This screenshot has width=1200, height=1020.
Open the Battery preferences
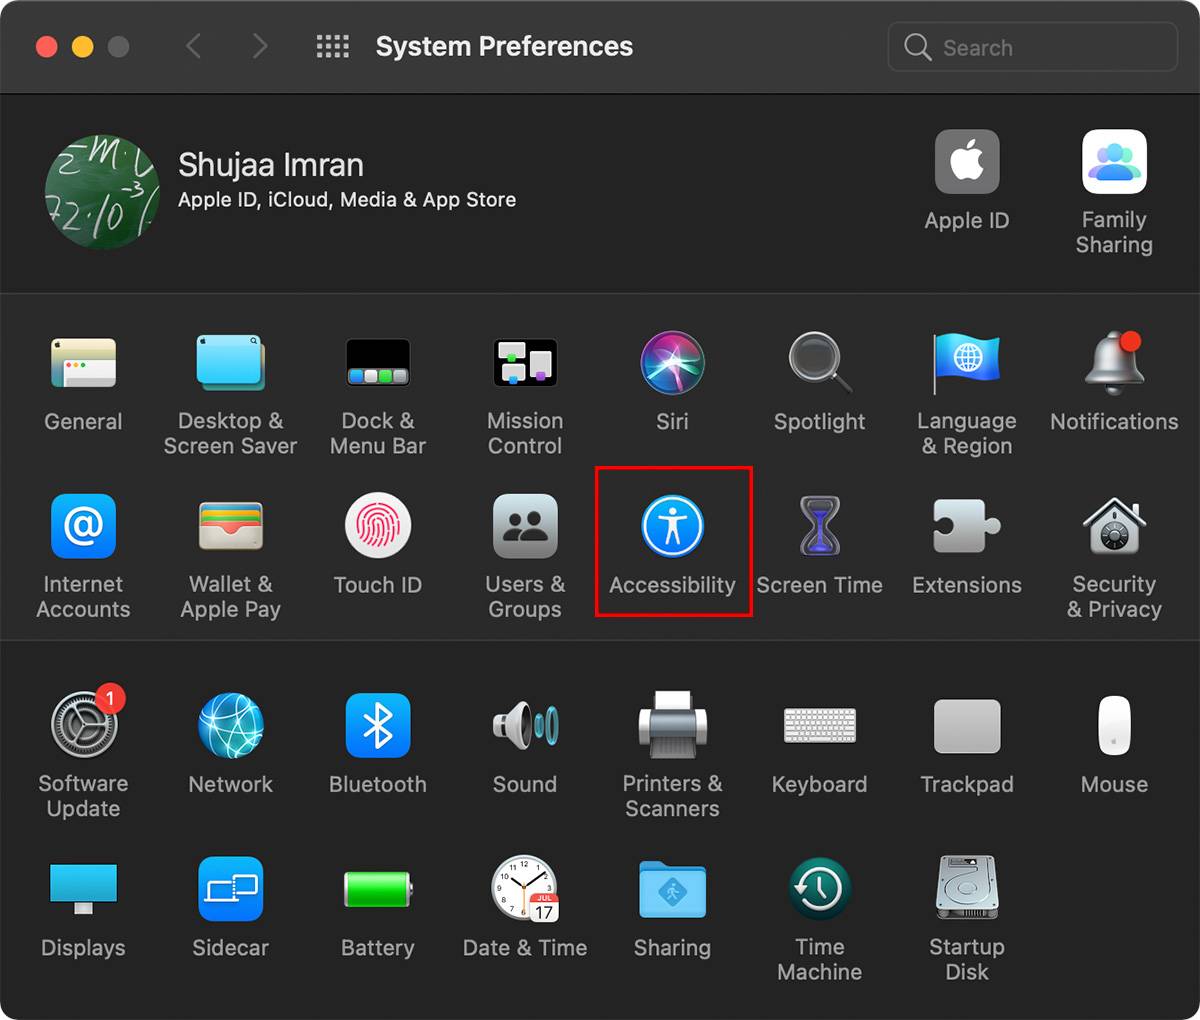coord(377,889)
